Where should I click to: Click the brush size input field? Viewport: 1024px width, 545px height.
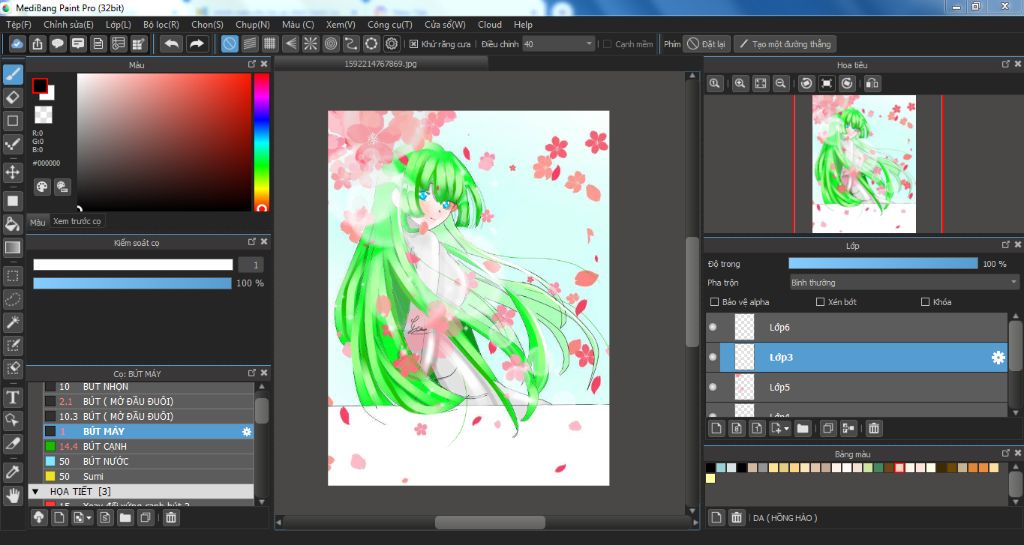[x=251, y=264]
